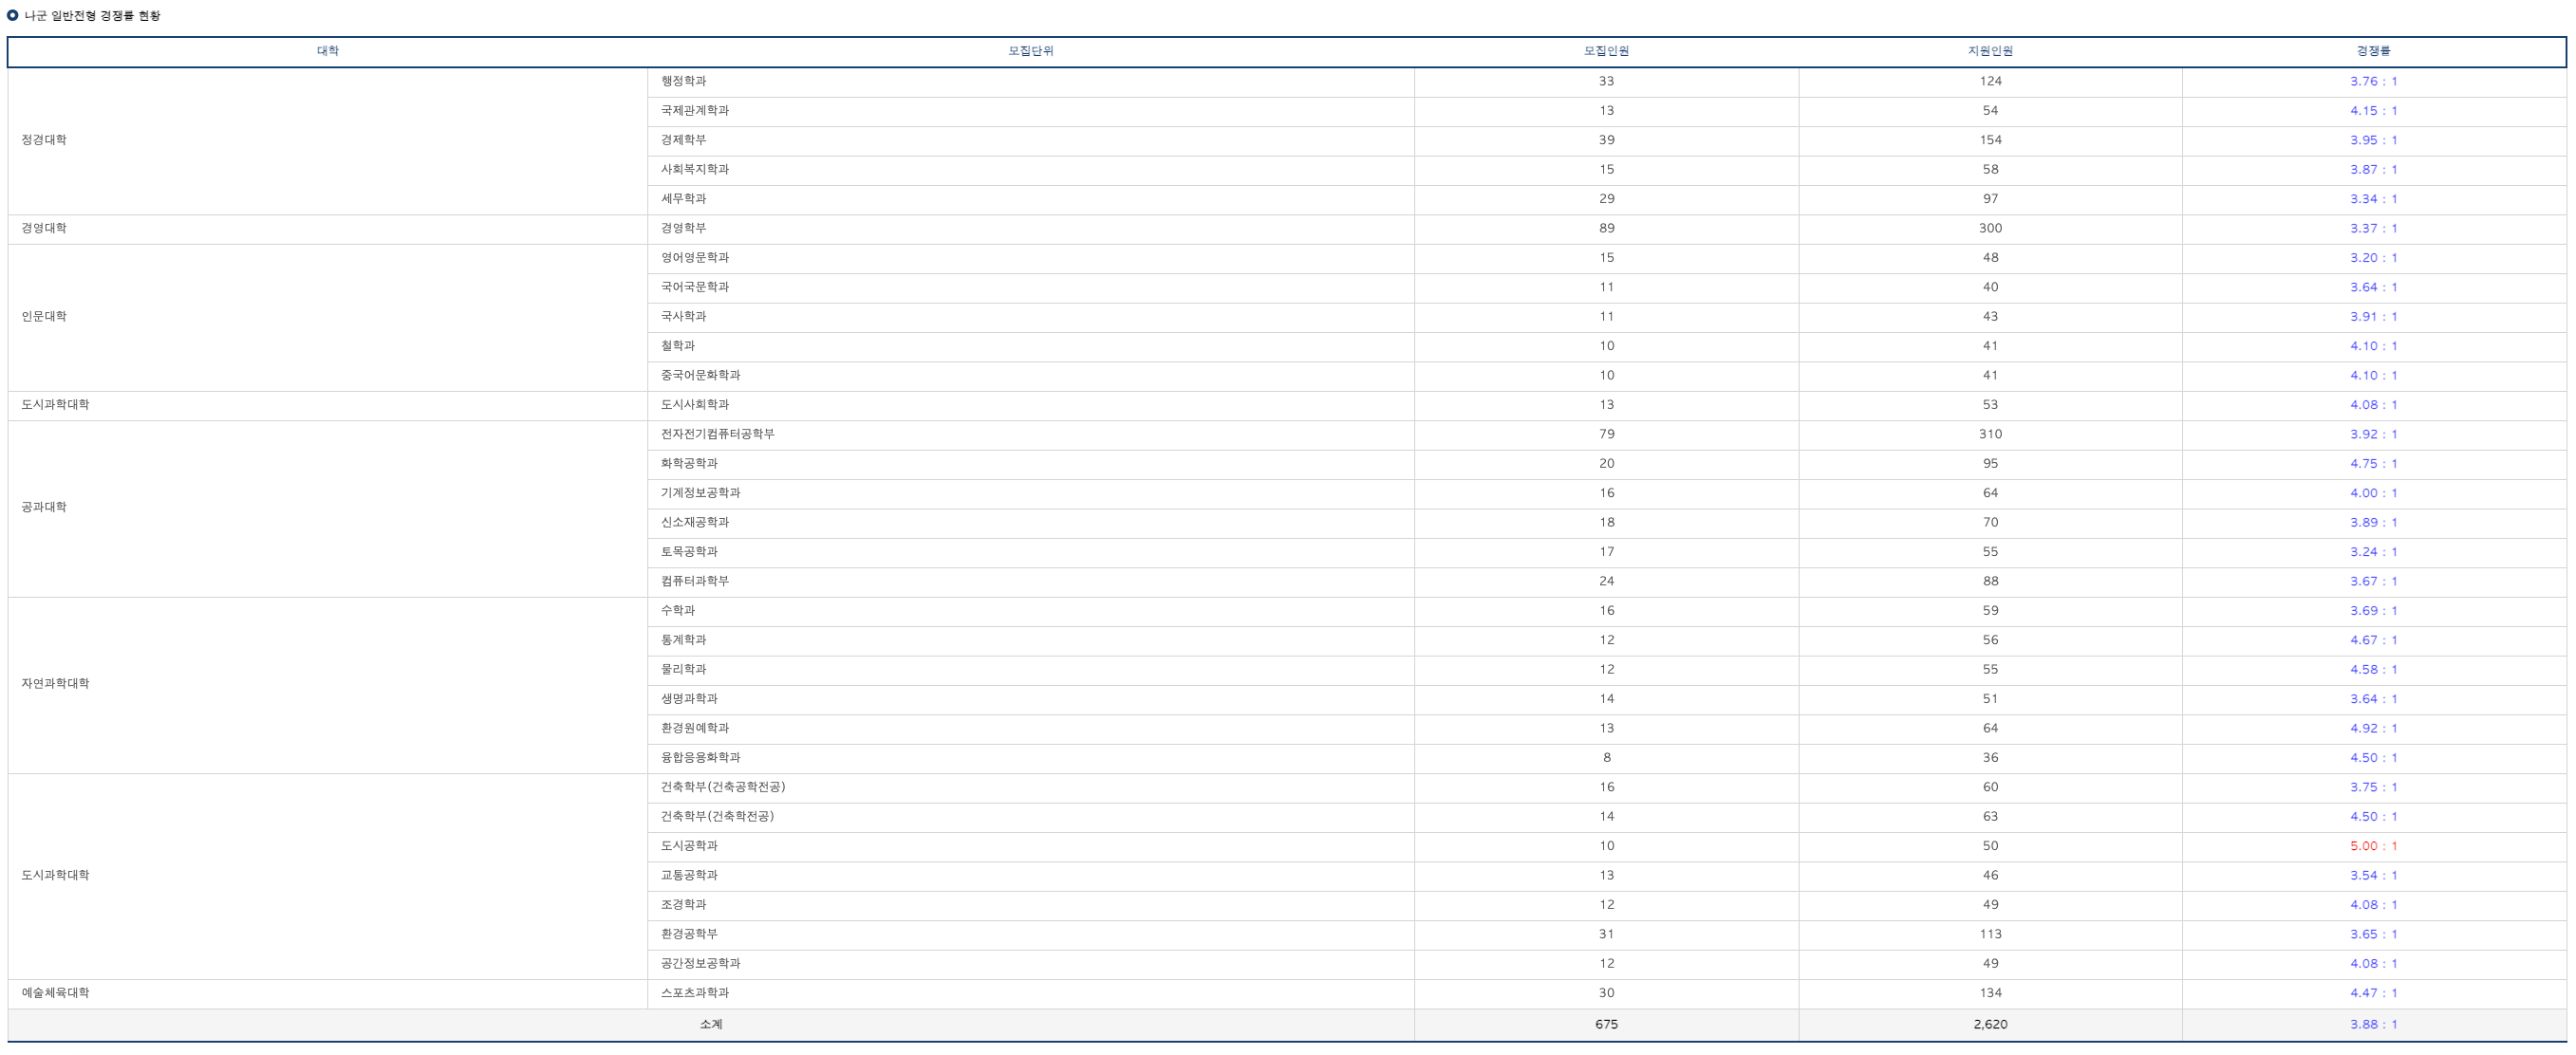Click the 예술체육대학 college cell

click(55, 993)
